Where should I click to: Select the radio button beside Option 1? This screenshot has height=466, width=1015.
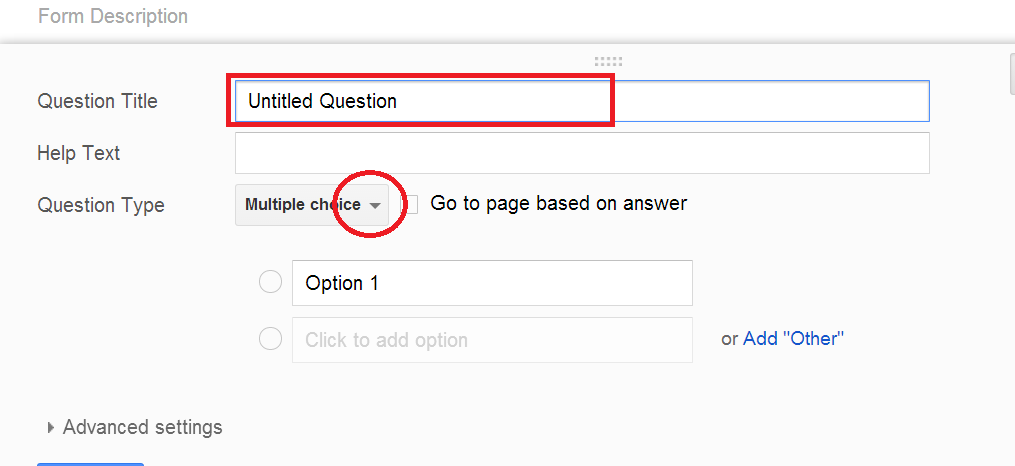[270, 282]
